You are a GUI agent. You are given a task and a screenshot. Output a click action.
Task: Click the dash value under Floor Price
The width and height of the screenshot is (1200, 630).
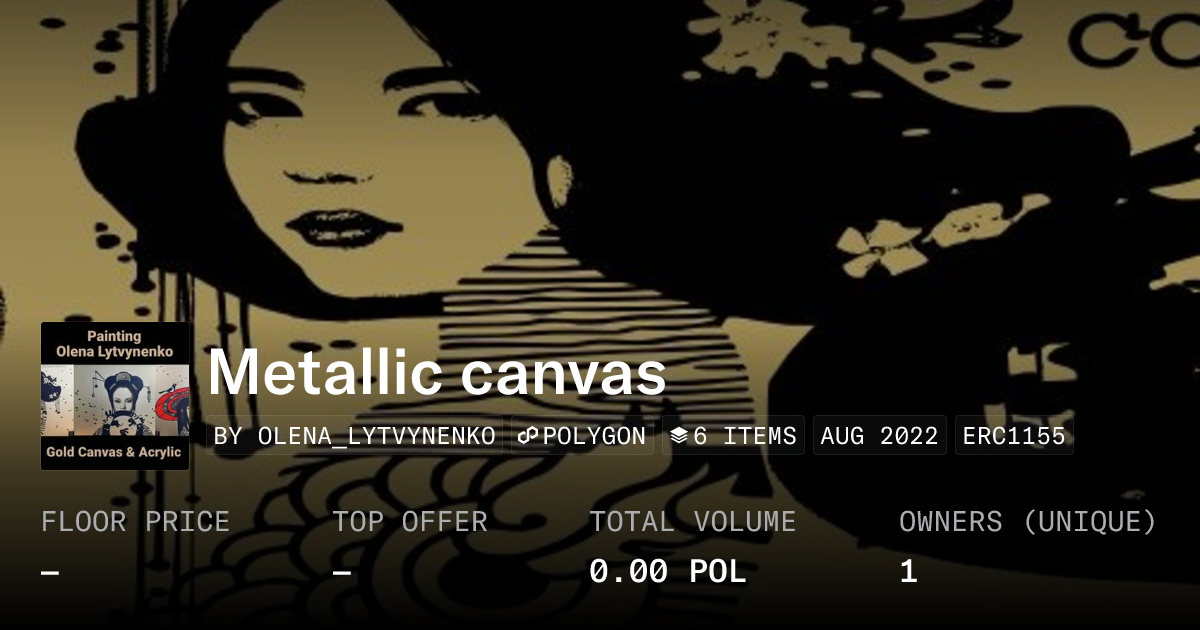pos(50,573)
